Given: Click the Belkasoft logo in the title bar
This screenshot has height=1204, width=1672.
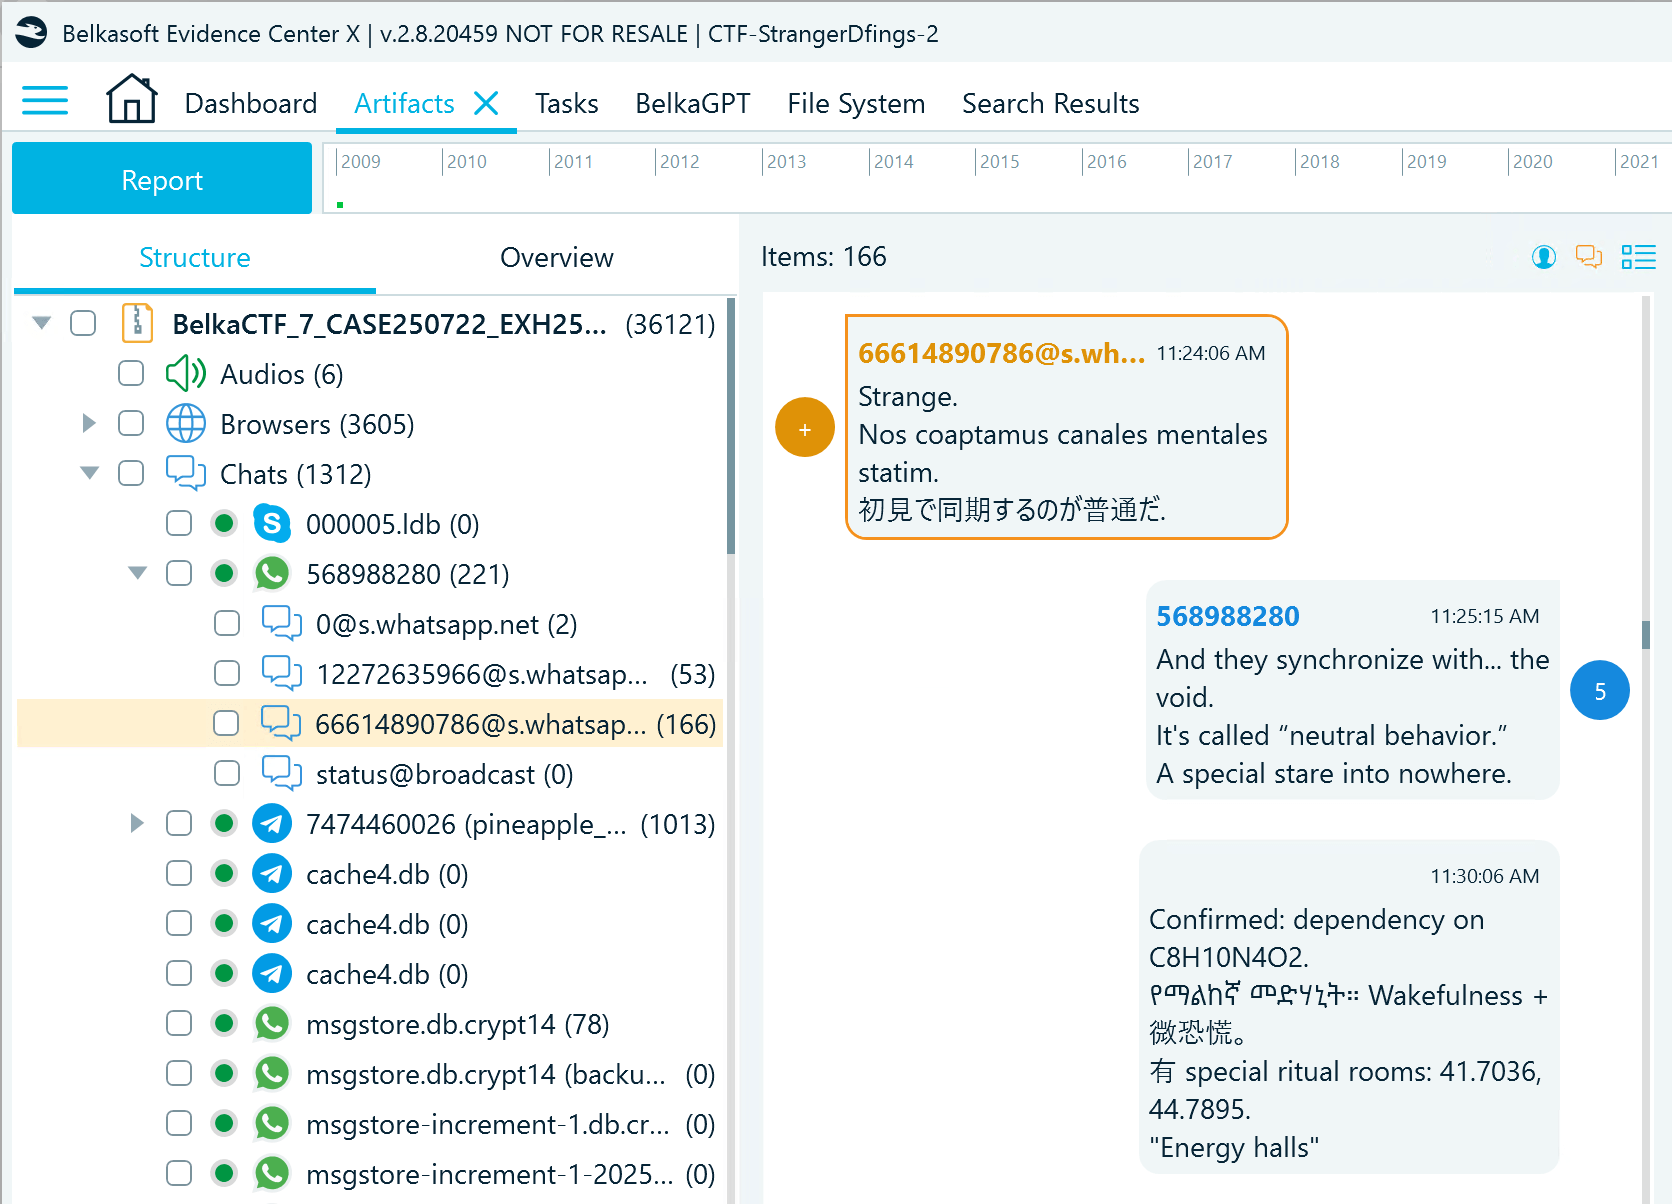Looking at the screenshot, I should (31, 33).
